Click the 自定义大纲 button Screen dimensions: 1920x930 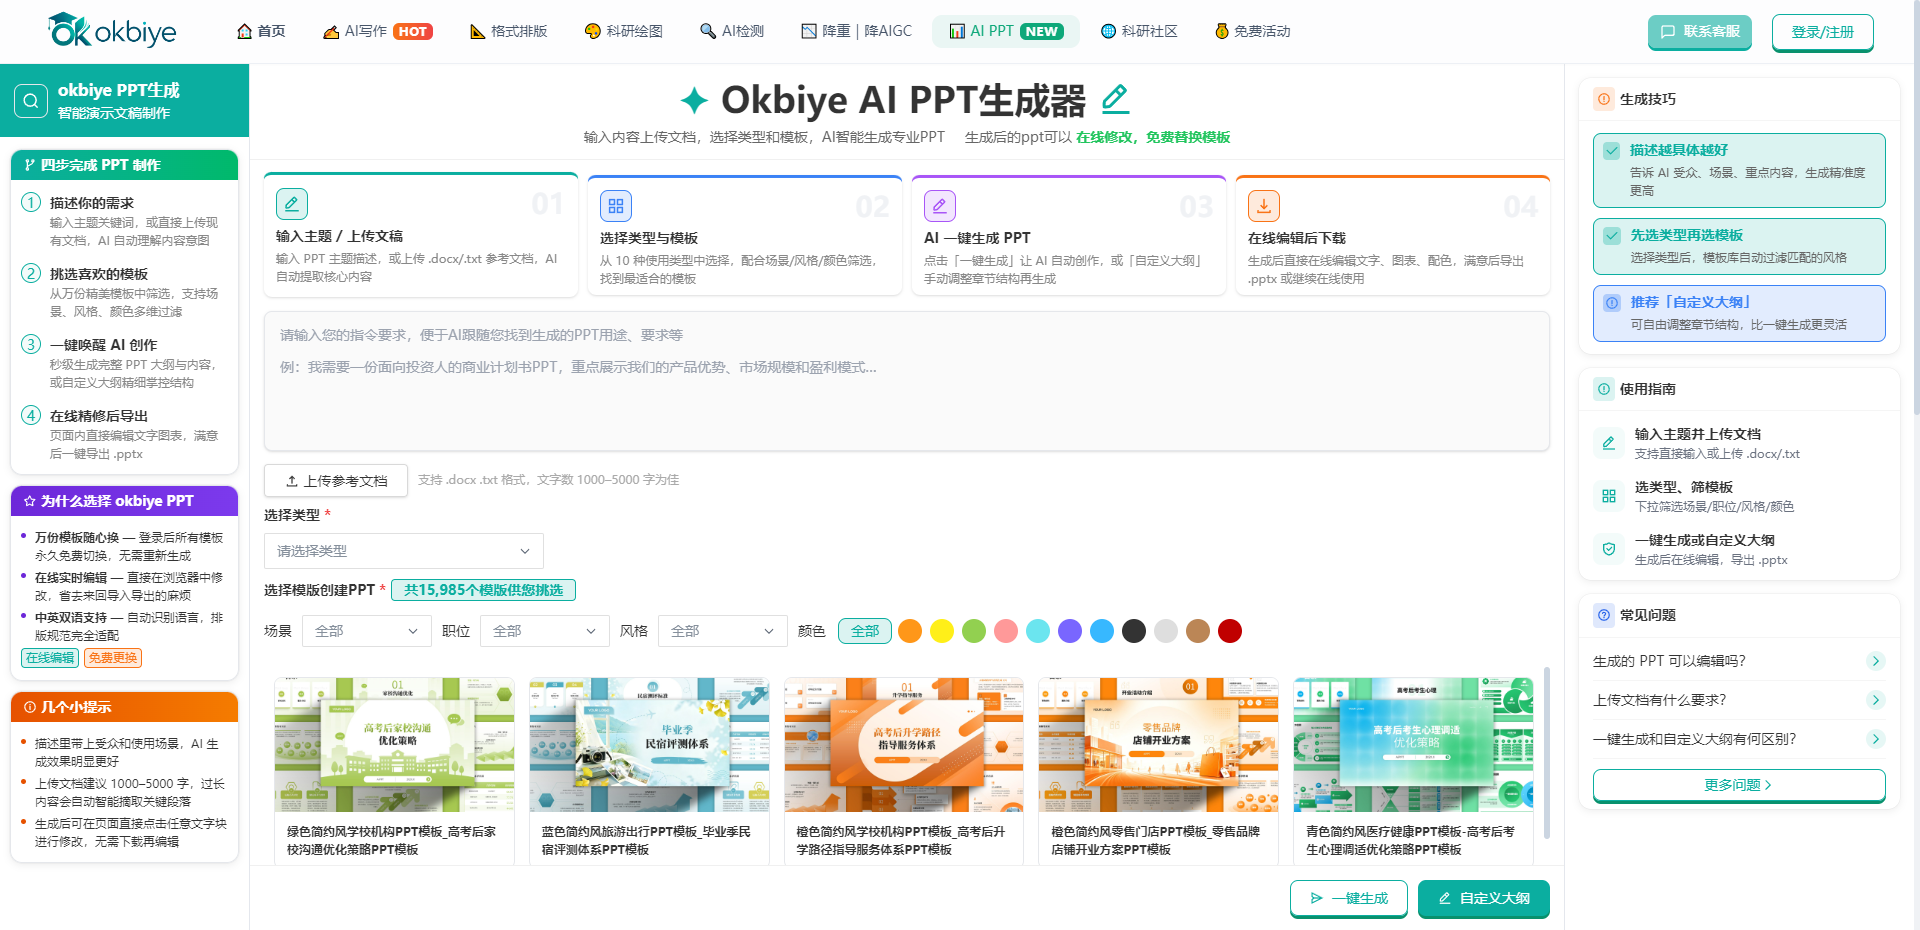pos(1484,898)
